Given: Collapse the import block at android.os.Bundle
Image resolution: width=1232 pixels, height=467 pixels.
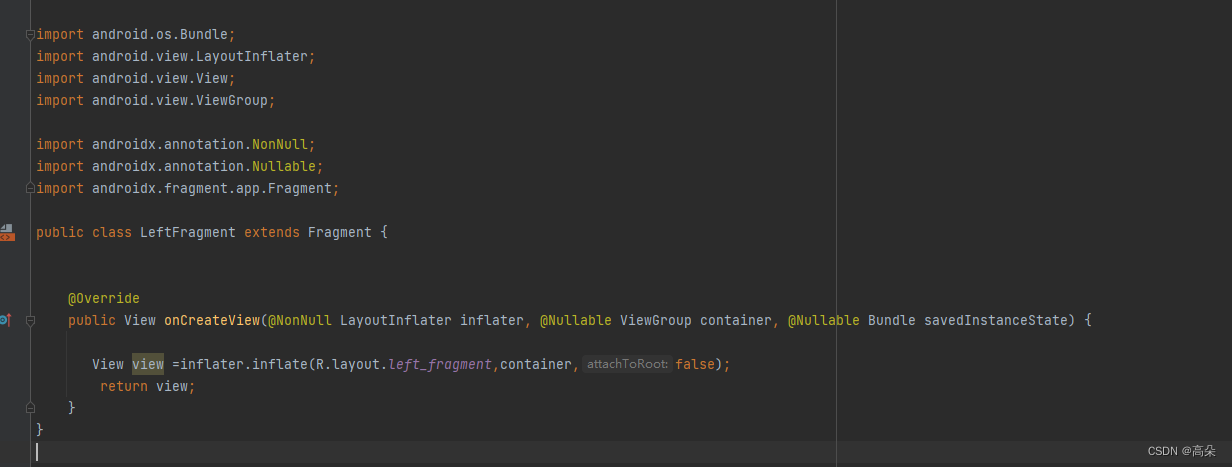Looking at the screenshot, I should 30,35.
